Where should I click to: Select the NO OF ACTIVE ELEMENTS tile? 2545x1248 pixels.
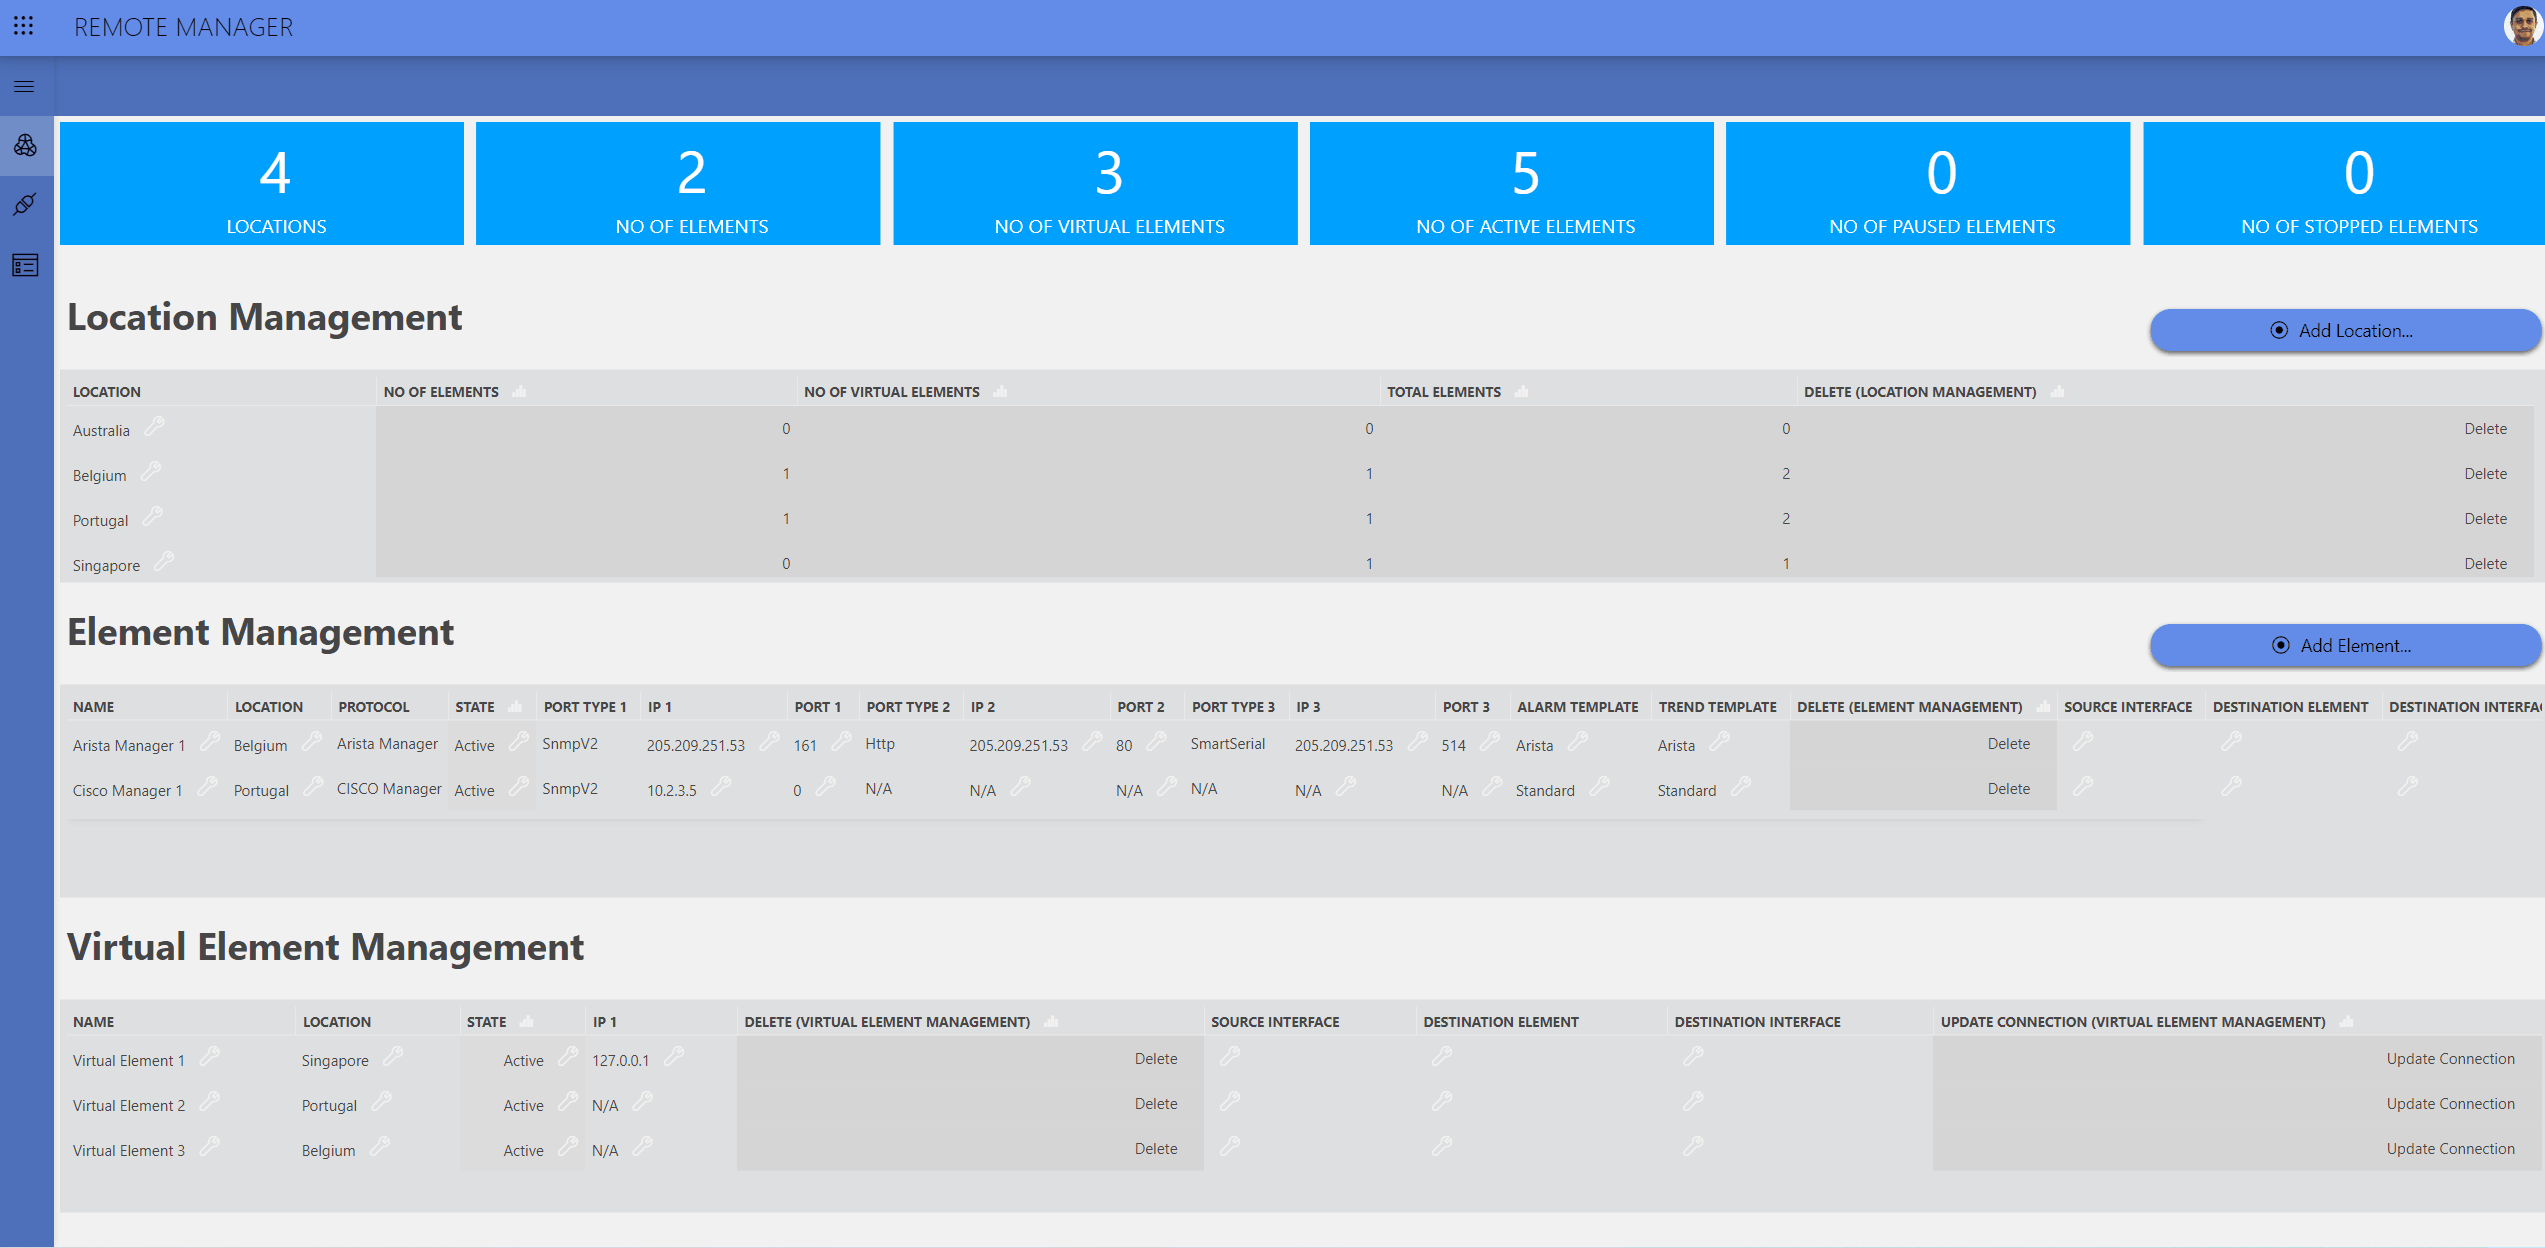(1511, 183)
